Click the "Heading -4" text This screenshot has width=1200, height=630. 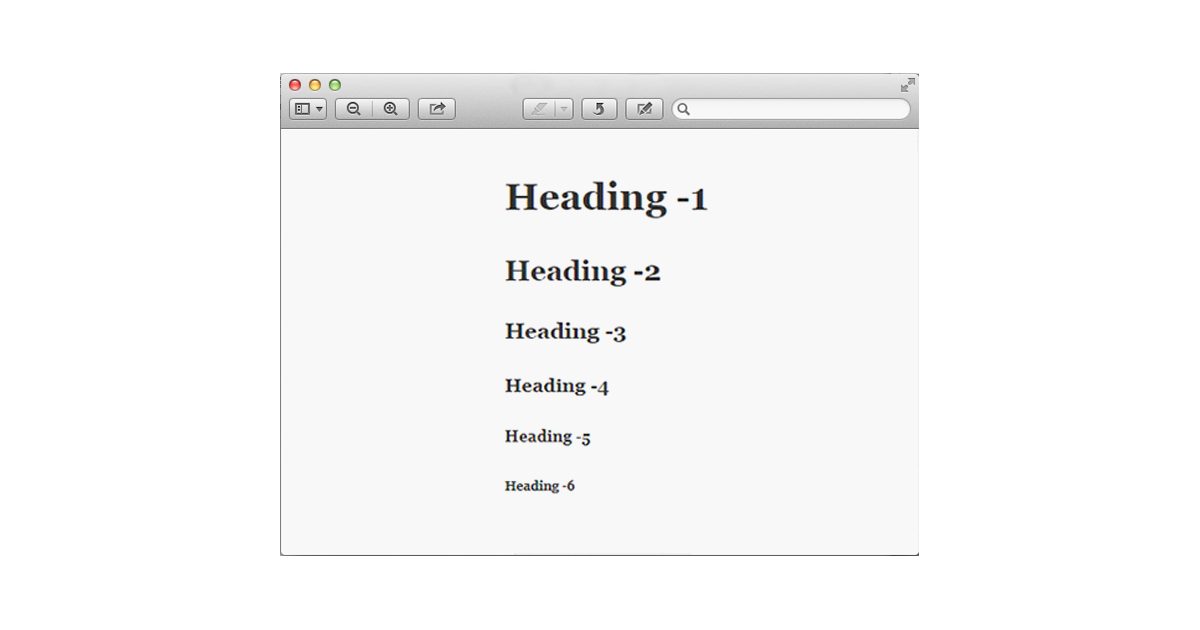[556, 386]
